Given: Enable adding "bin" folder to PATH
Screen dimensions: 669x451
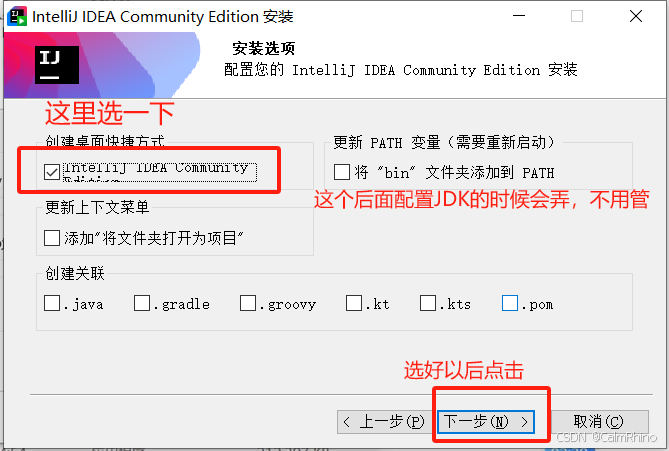Looking at the screenshot, I should tap(342, 172).
